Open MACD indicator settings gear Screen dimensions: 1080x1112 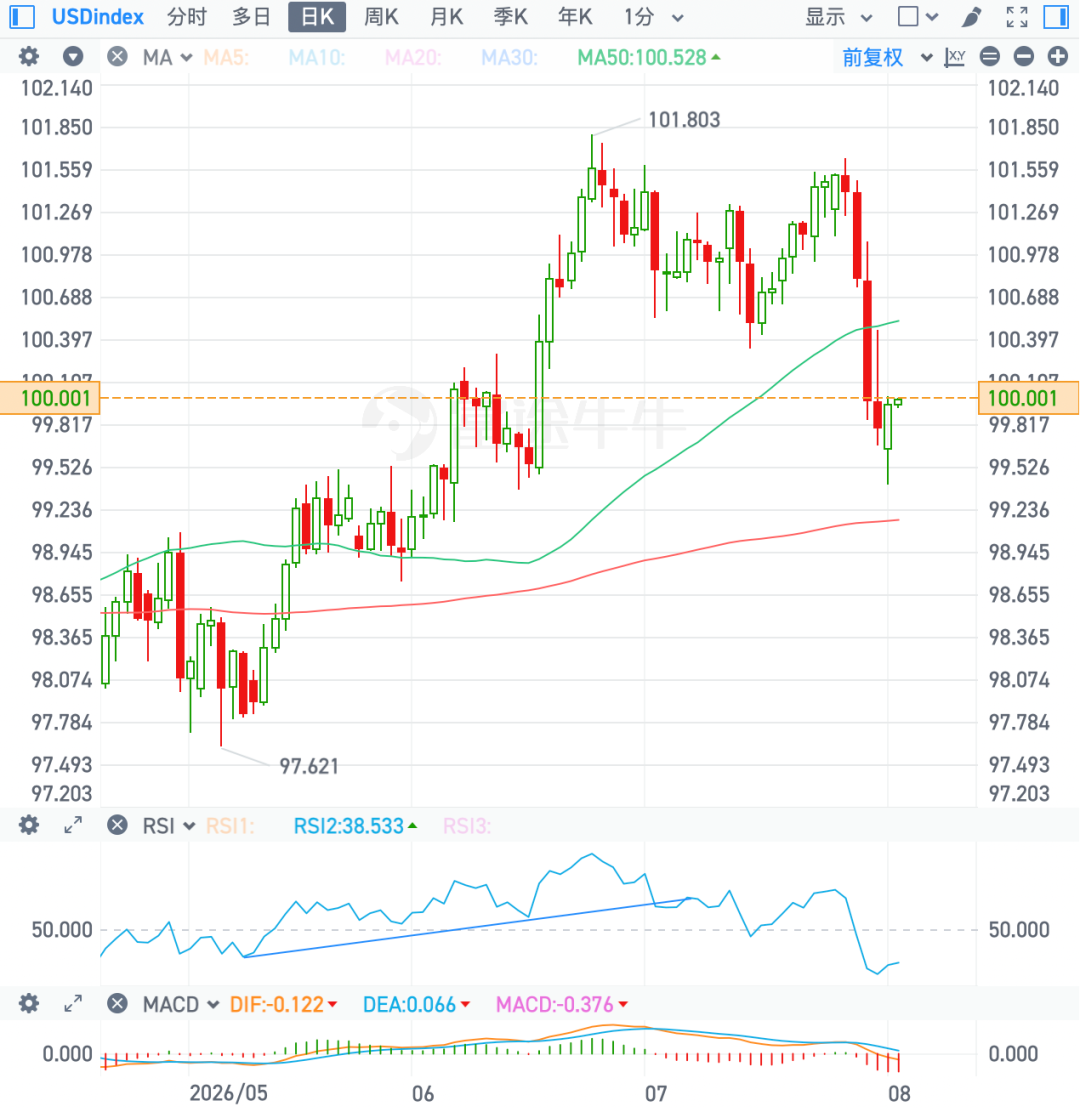28,1003
